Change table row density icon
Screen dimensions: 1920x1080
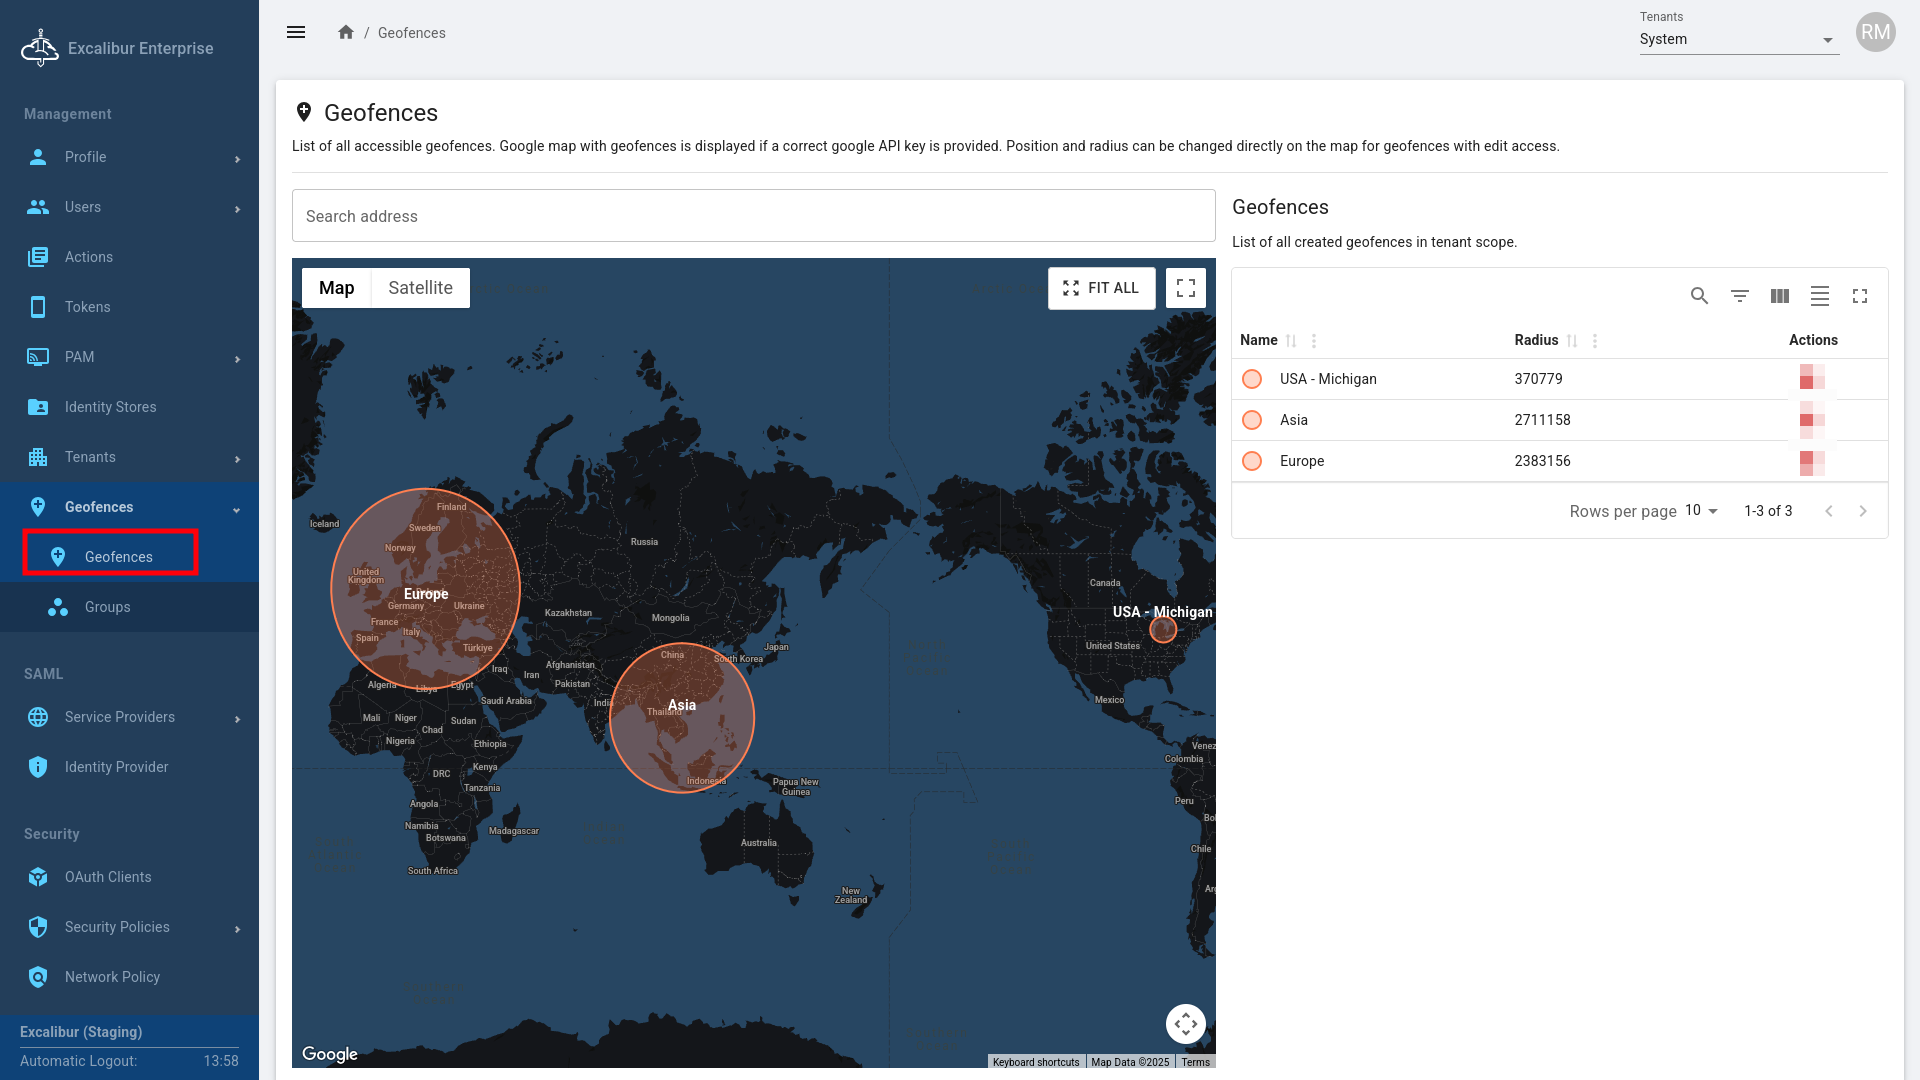[x=1820, y=296]
